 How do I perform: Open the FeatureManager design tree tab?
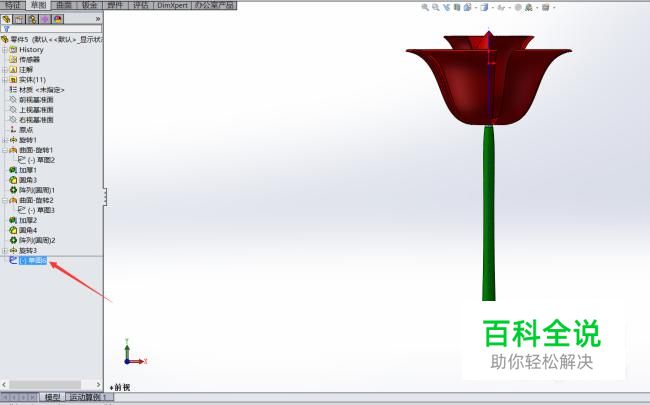click(6, 19)
